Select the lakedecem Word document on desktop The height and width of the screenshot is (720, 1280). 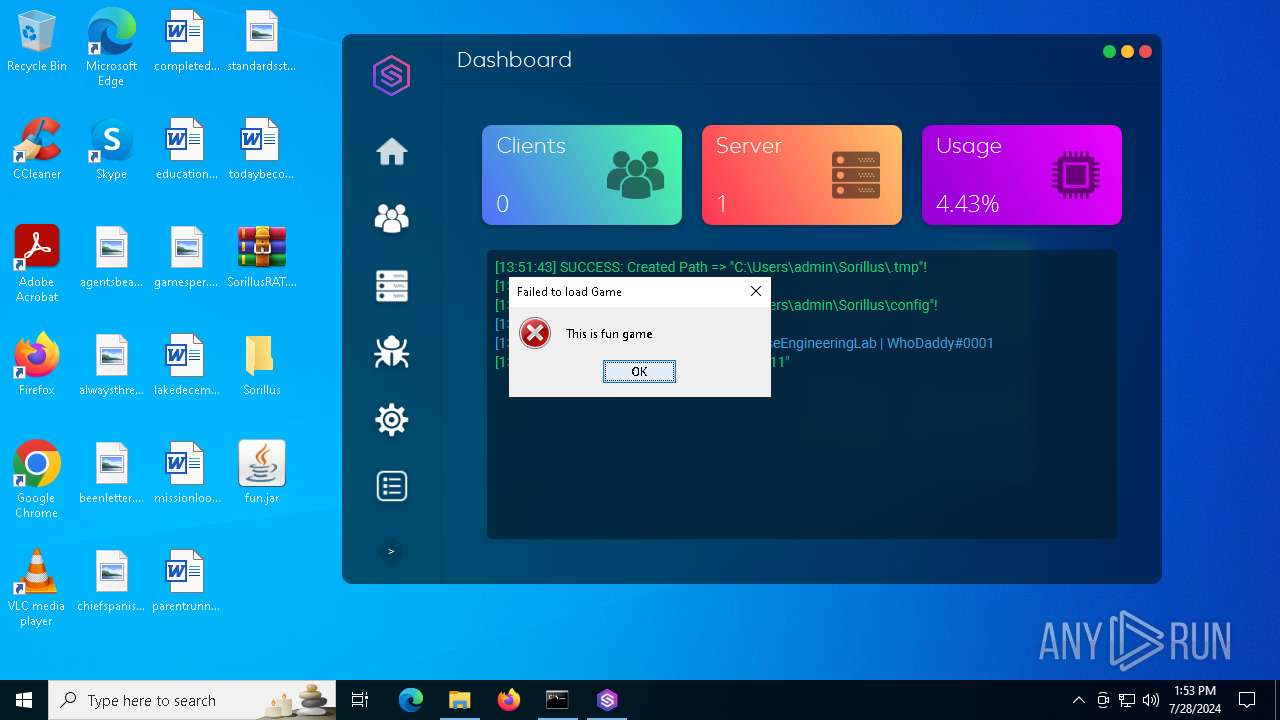click(x=187, y=366)
